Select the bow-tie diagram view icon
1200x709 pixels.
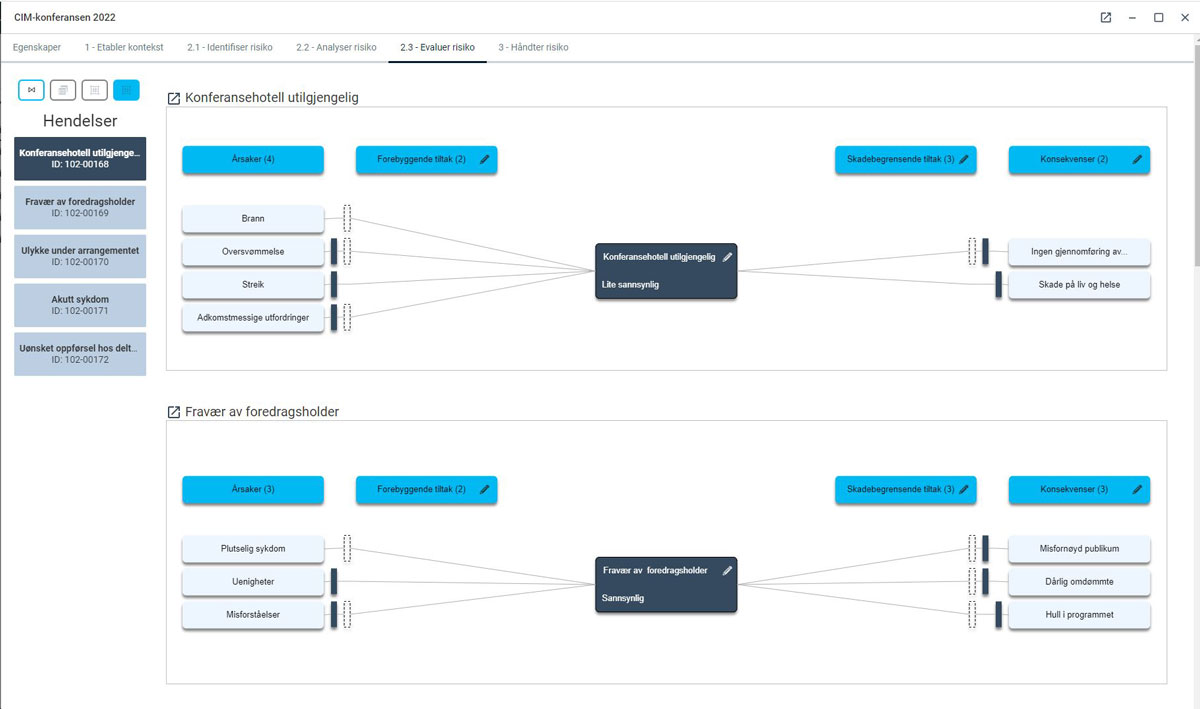point(31,90)
